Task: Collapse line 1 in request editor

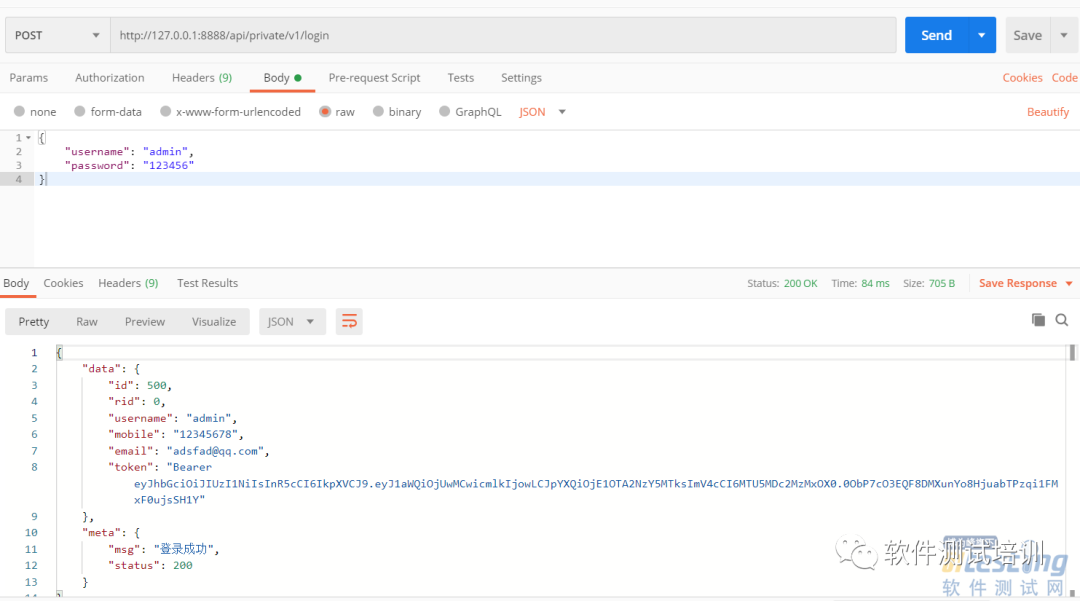Action: coord(28,138)
